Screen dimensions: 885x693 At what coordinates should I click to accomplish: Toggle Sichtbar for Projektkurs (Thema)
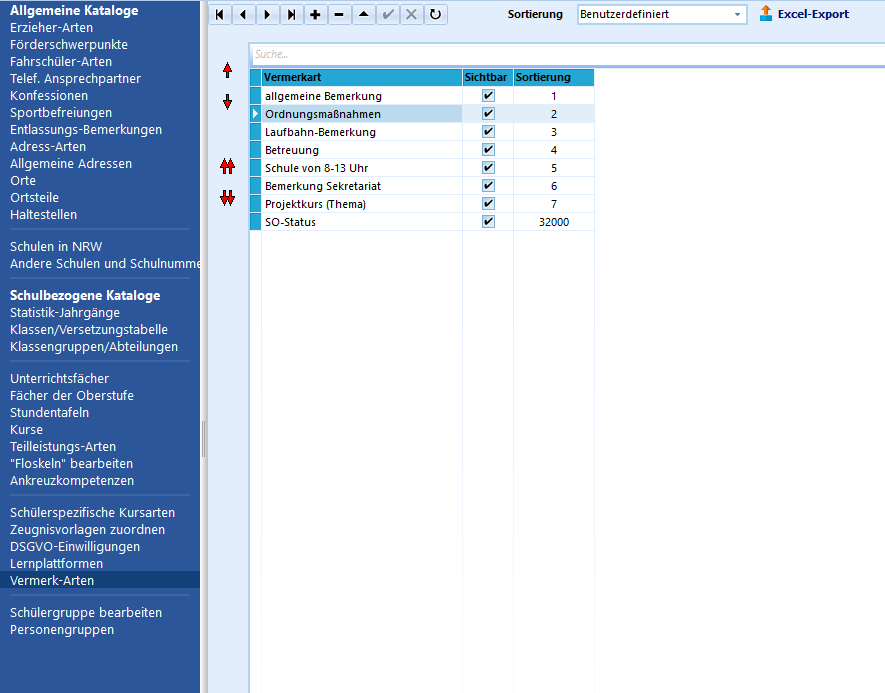[x=488, y=204]
